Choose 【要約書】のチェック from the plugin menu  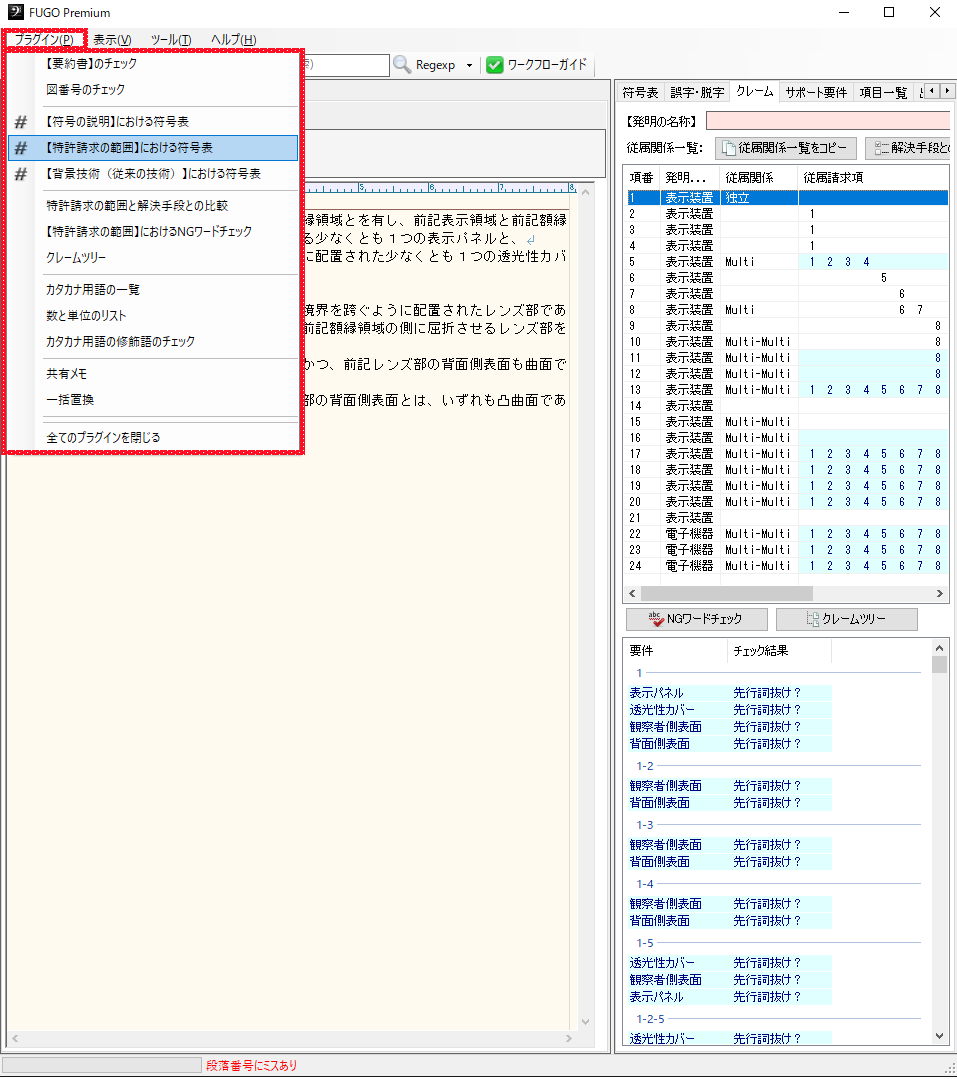point(92,64)
